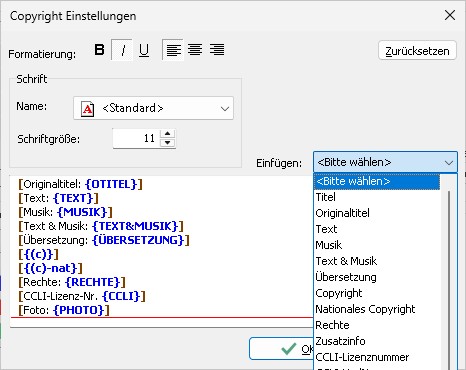Image resolution: width=466 pixels, height=370 pixels.
Task: Pick Text & Musik list entry
Action: coord(377,261)
